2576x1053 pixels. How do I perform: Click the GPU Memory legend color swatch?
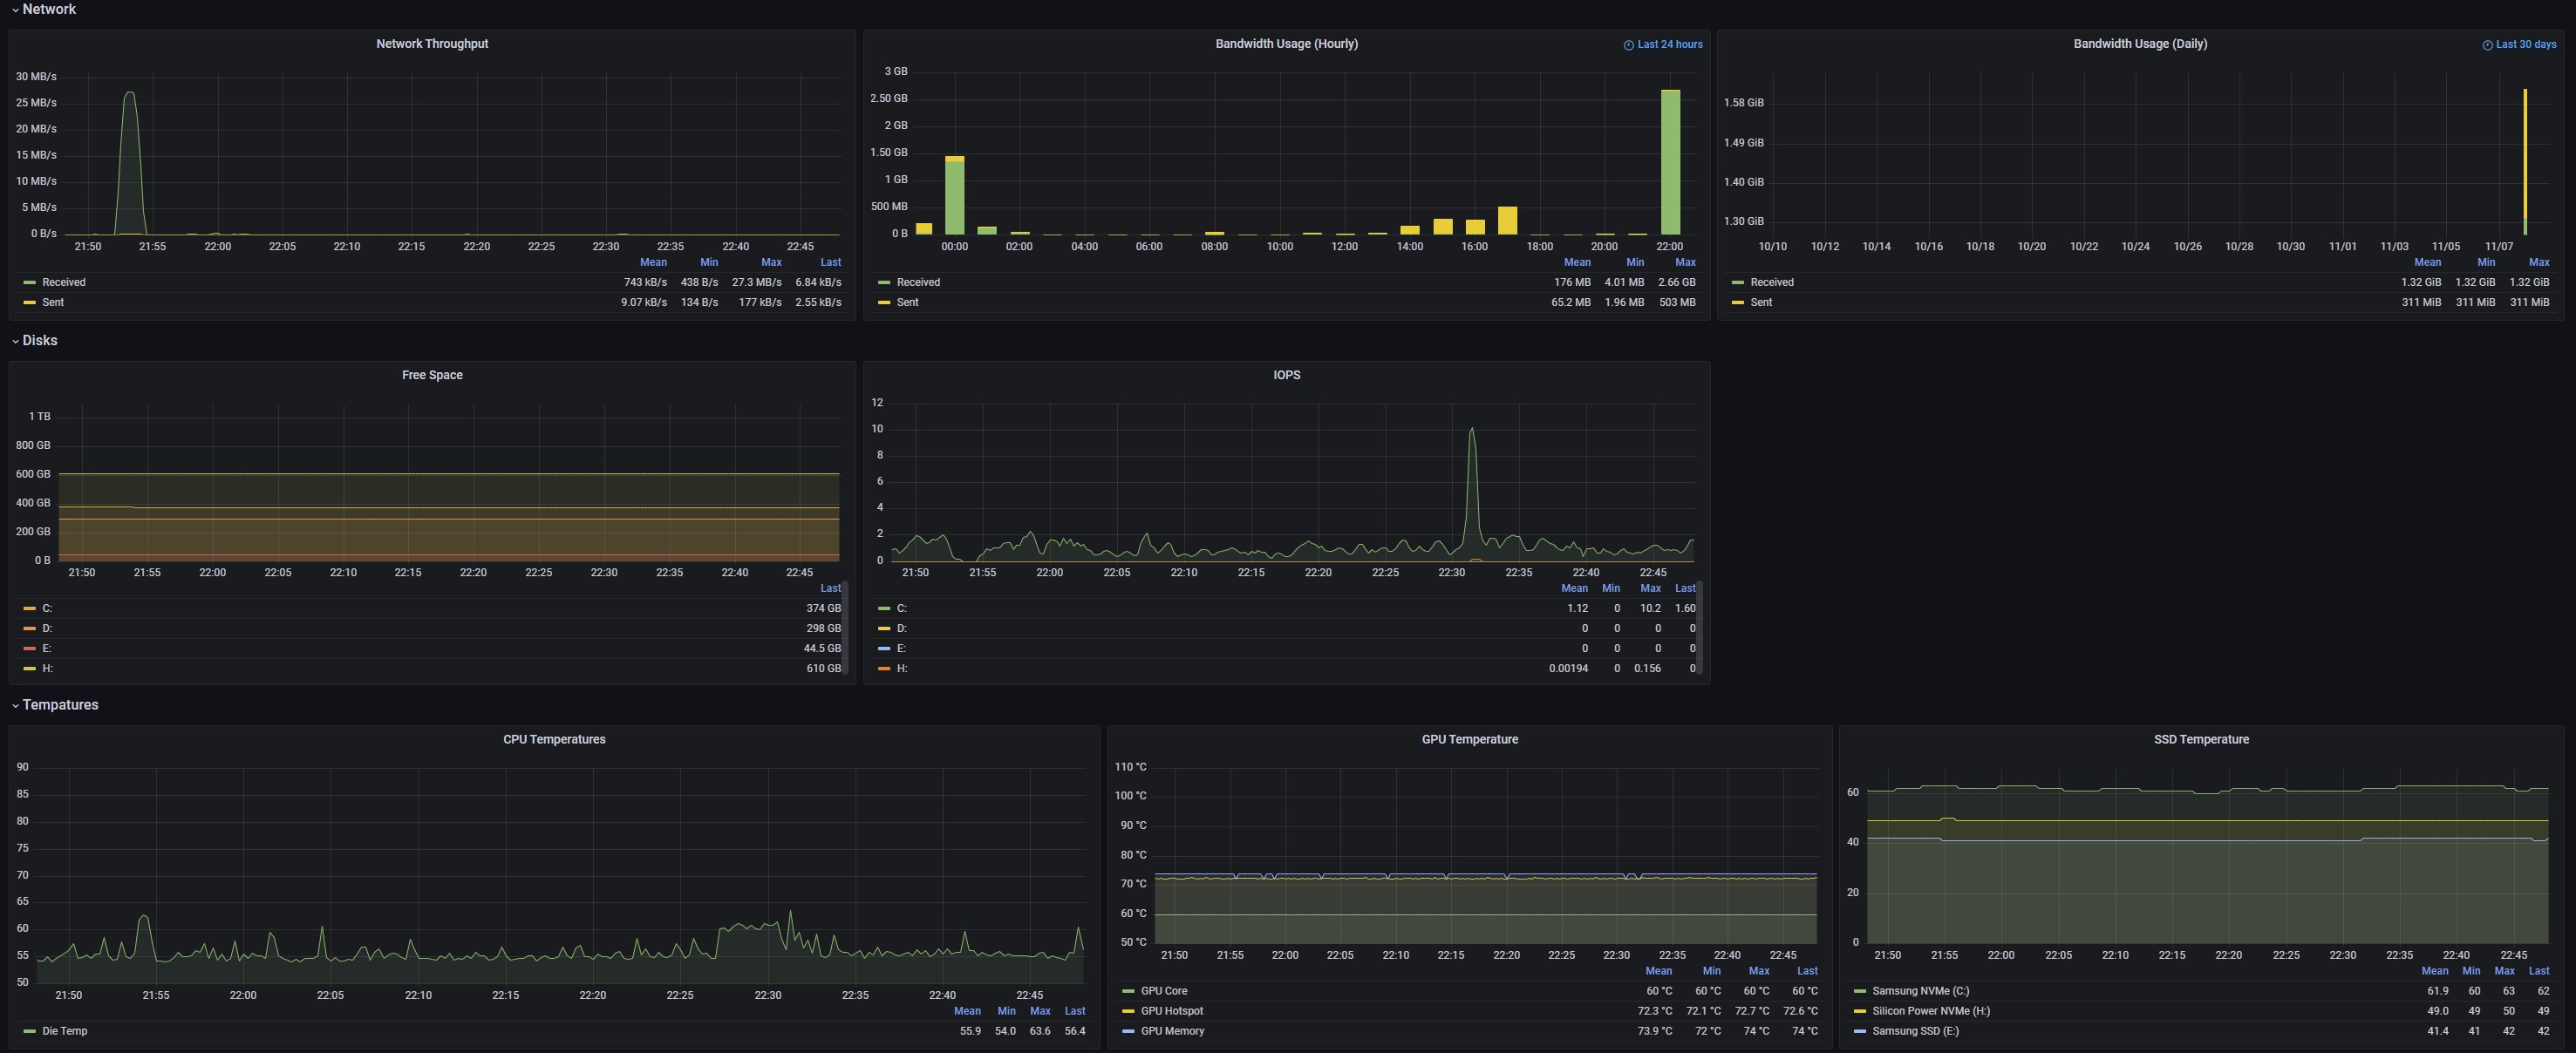[x=1128, y=1031]
